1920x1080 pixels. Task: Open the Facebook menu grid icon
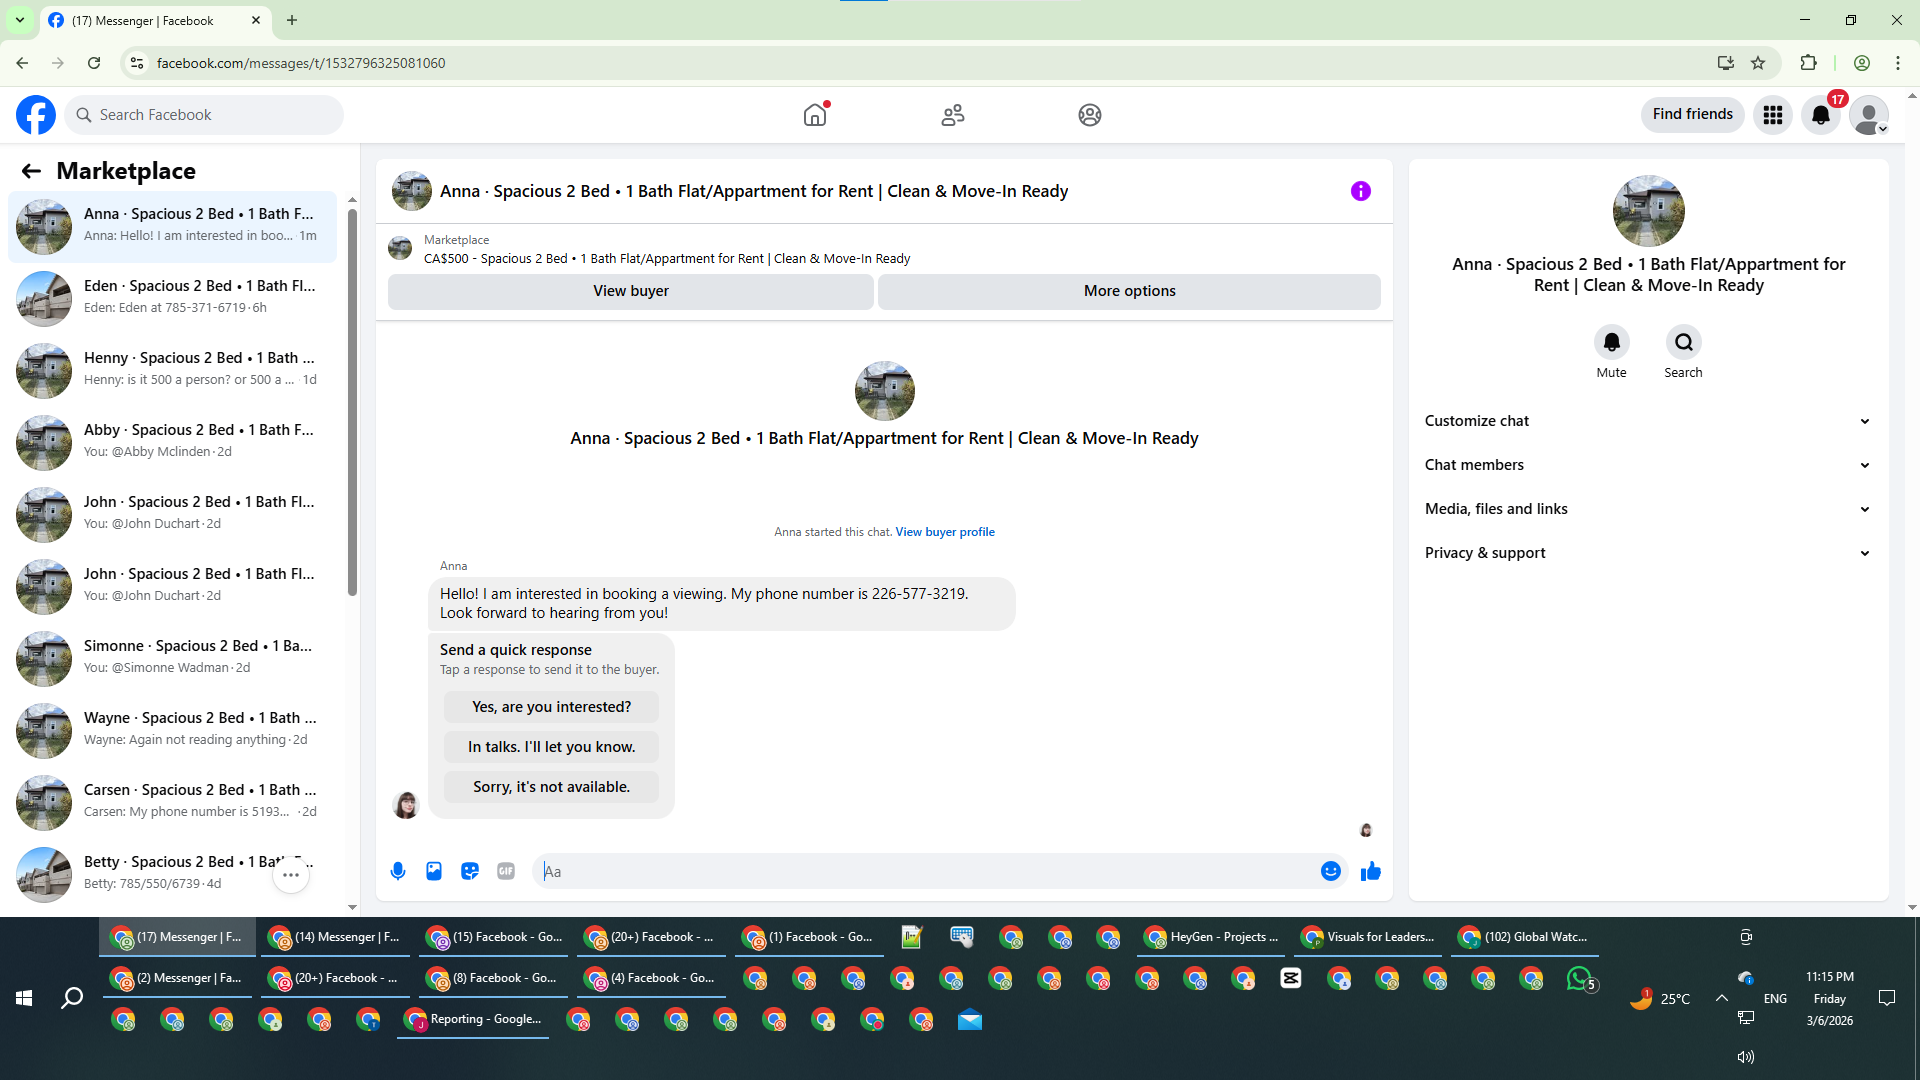coord(1773,115)
